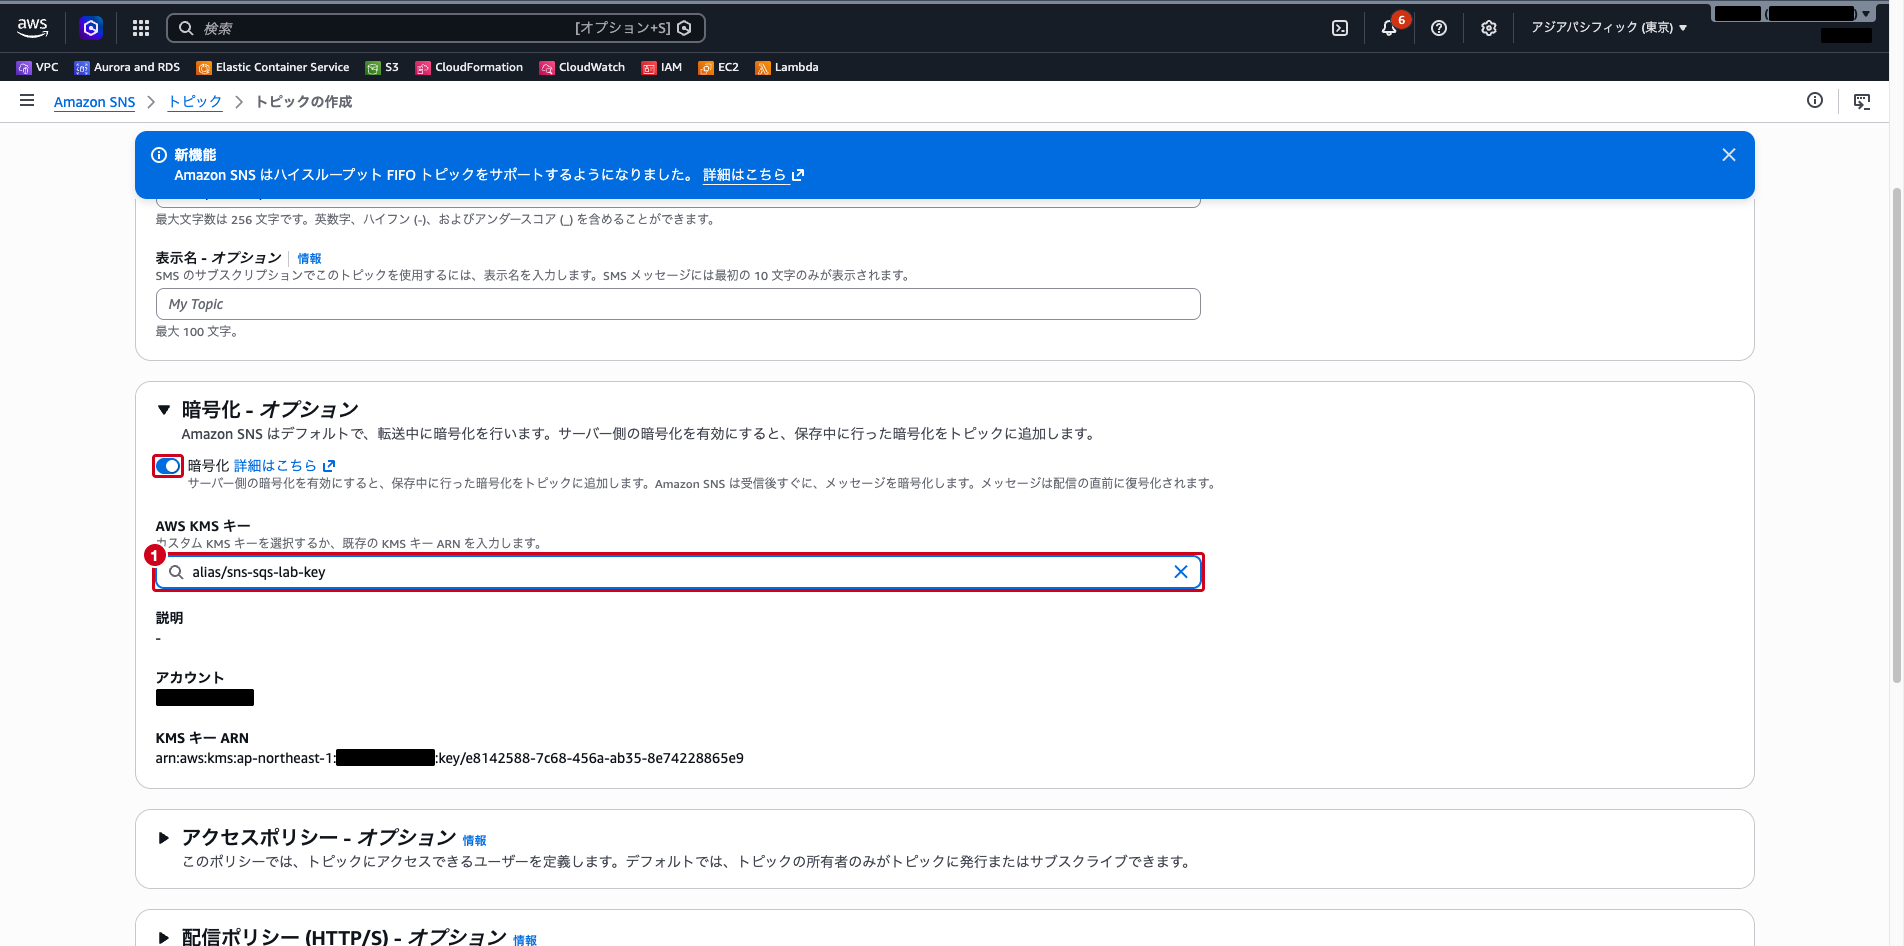Dismiss the new feature FIFO banner
The height and width of the screenshot is (946, 1904).
[1729, 155]
